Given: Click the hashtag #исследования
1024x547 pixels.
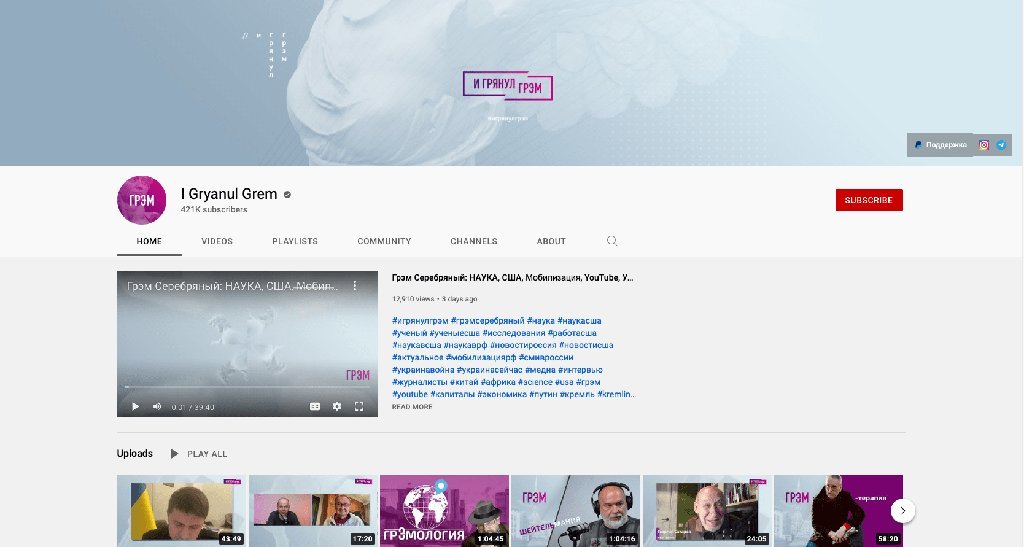Looking at the screenshot, I should 514,333.
